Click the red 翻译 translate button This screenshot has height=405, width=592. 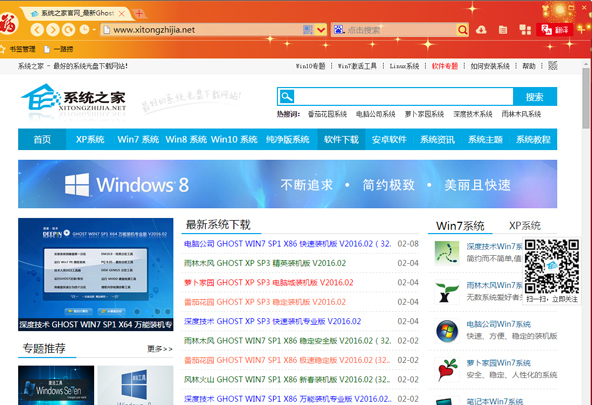point(555,29)
